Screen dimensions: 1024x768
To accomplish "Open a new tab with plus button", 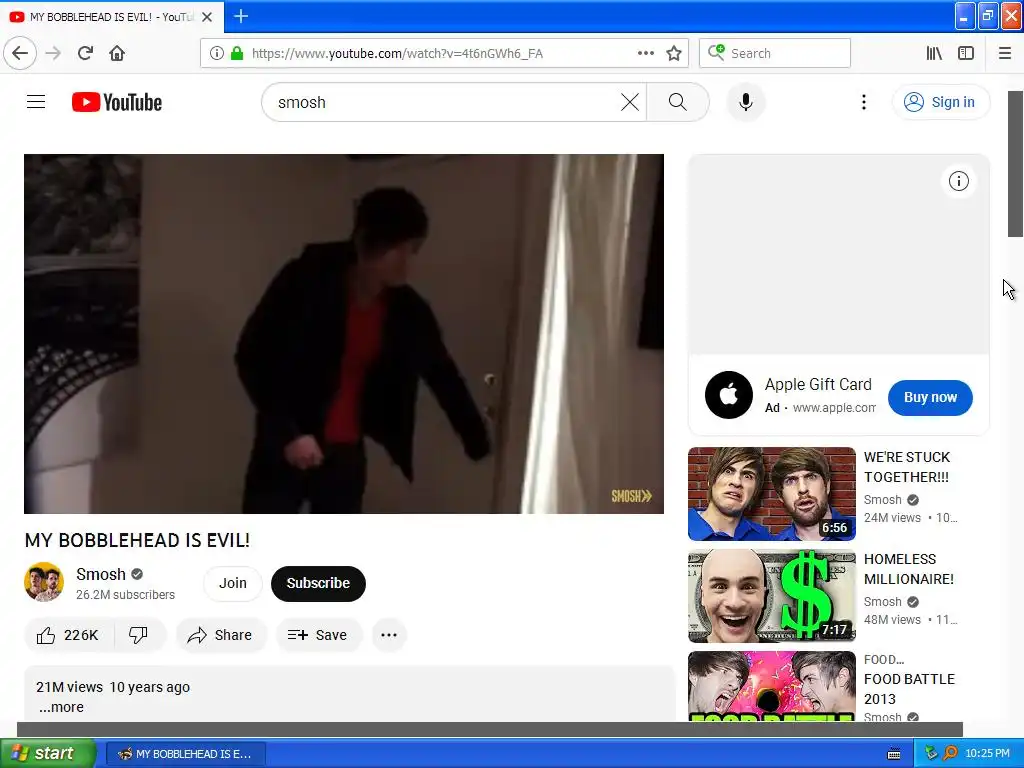I will (241, 16).
